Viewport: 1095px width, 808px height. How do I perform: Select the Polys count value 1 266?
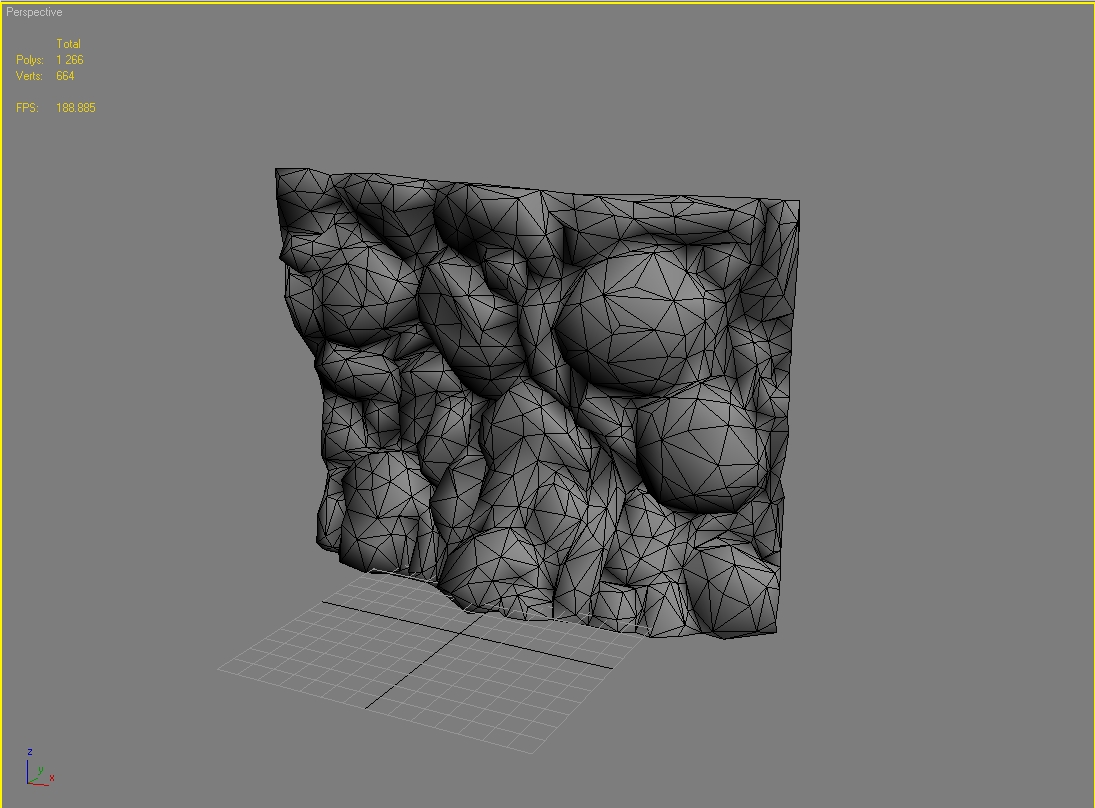tap(69, 60)
